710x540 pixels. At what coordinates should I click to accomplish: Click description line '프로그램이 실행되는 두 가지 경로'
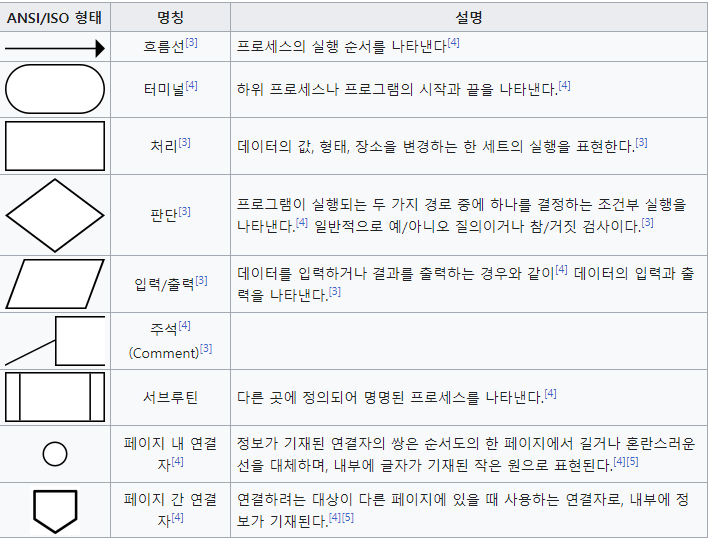[461, 205]
